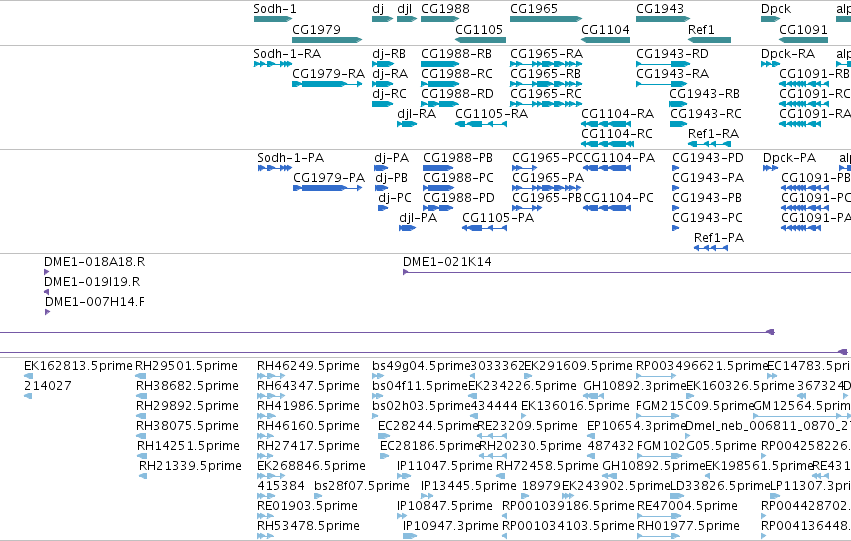Screen dimensions: 851x541
Task: Select the 415384 EST label
Action: coord(281,486)
